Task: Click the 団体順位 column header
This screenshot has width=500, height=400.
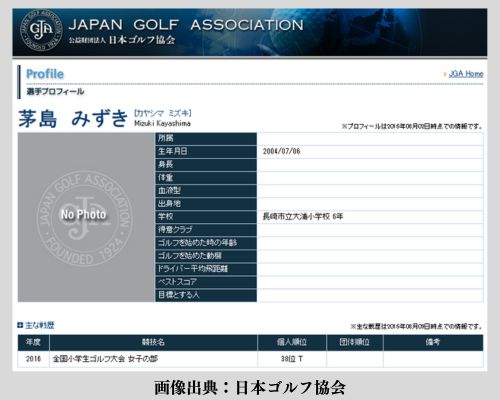Action: coord(355,342)
